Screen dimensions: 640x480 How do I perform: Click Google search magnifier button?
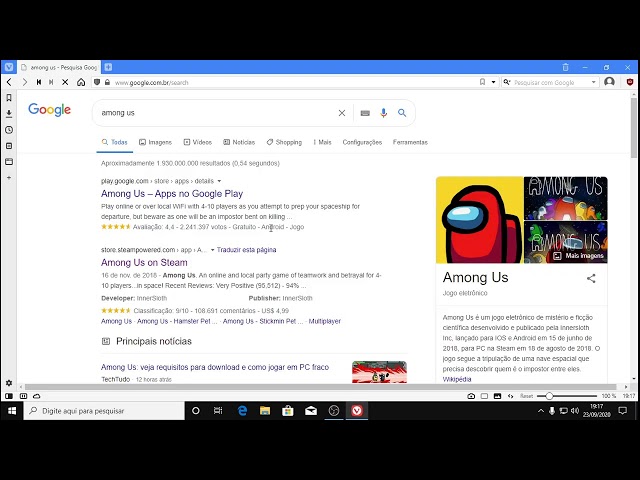point(402,113)
